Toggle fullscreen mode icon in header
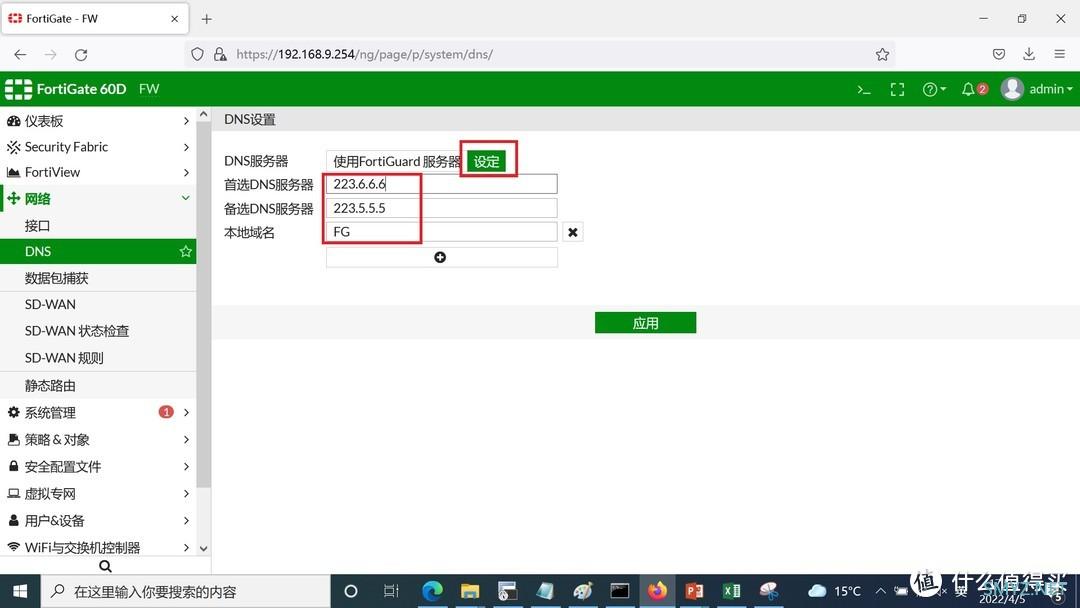1080x608 pixels. click(897, 89)
